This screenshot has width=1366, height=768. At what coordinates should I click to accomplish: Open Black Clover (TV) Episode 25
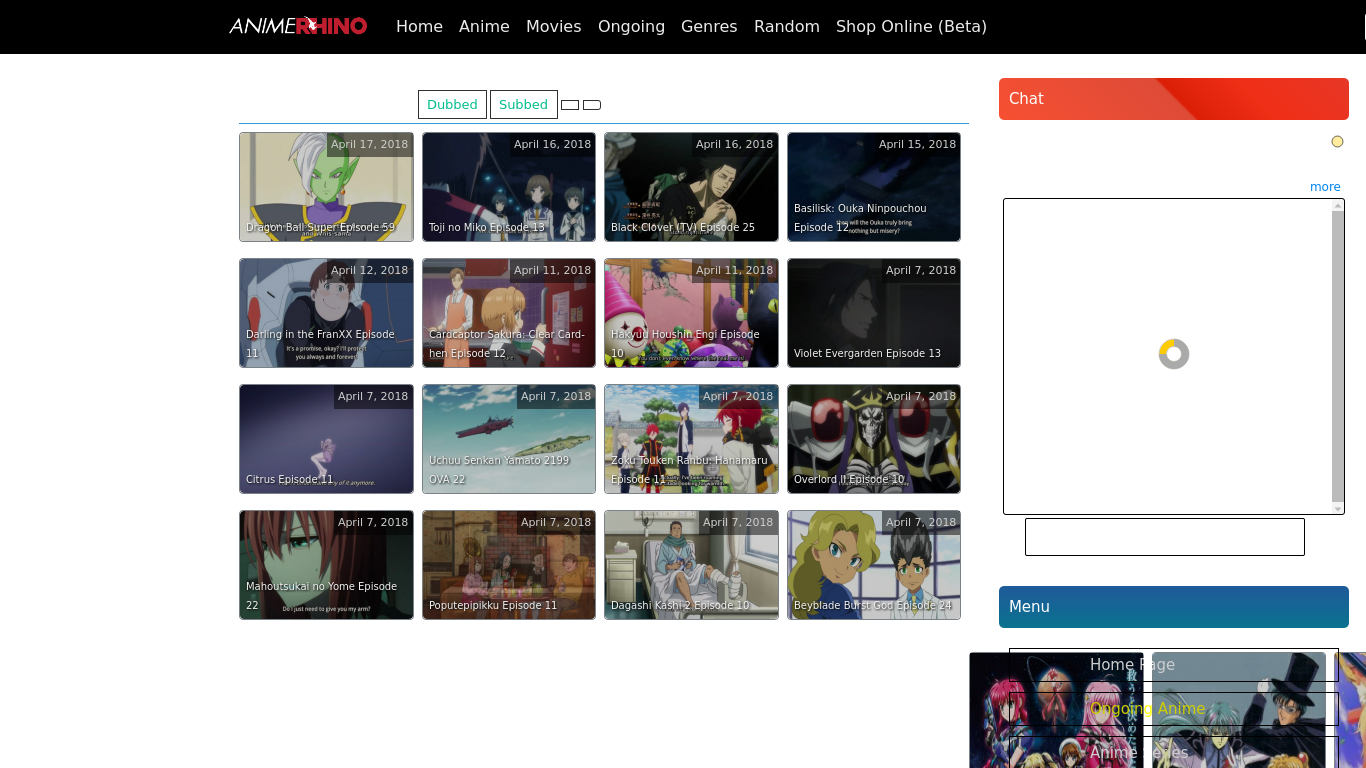(691, 187)
